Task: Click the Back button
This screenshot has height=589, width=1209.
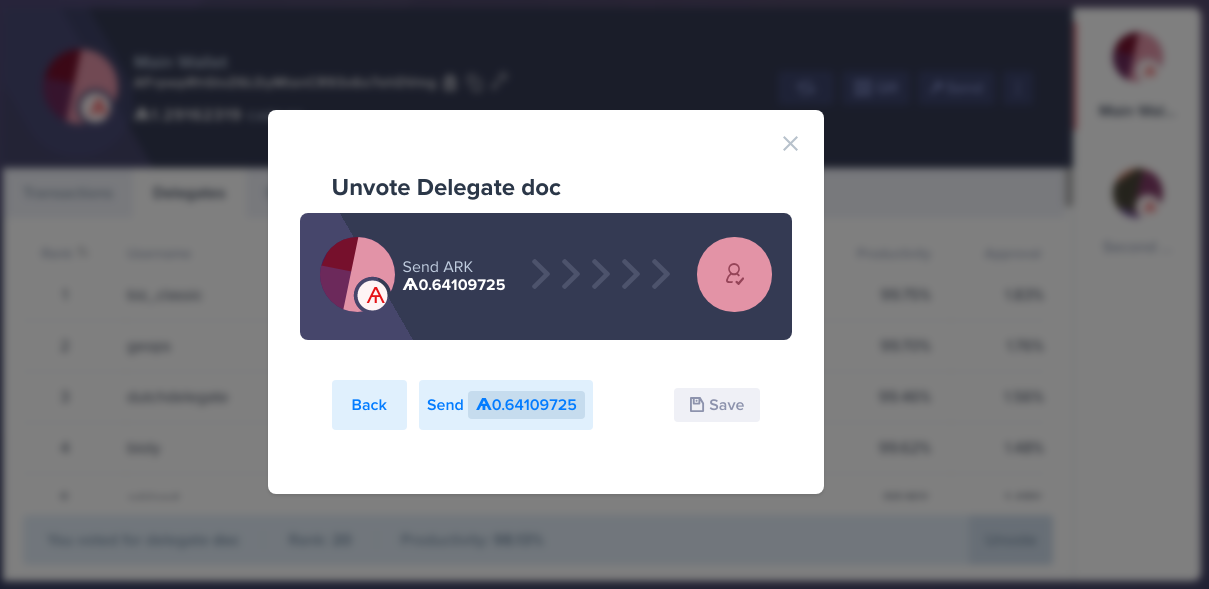Action: [x=369, y=405]
